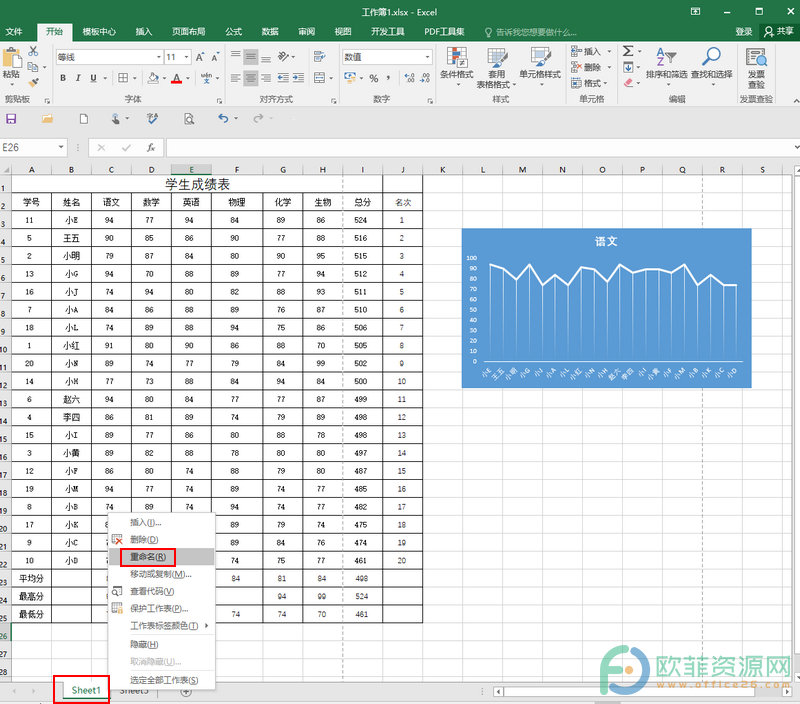This screenshot has height=704, width=800.
Task: Click the Undo arrow
Action: (223, 118)
